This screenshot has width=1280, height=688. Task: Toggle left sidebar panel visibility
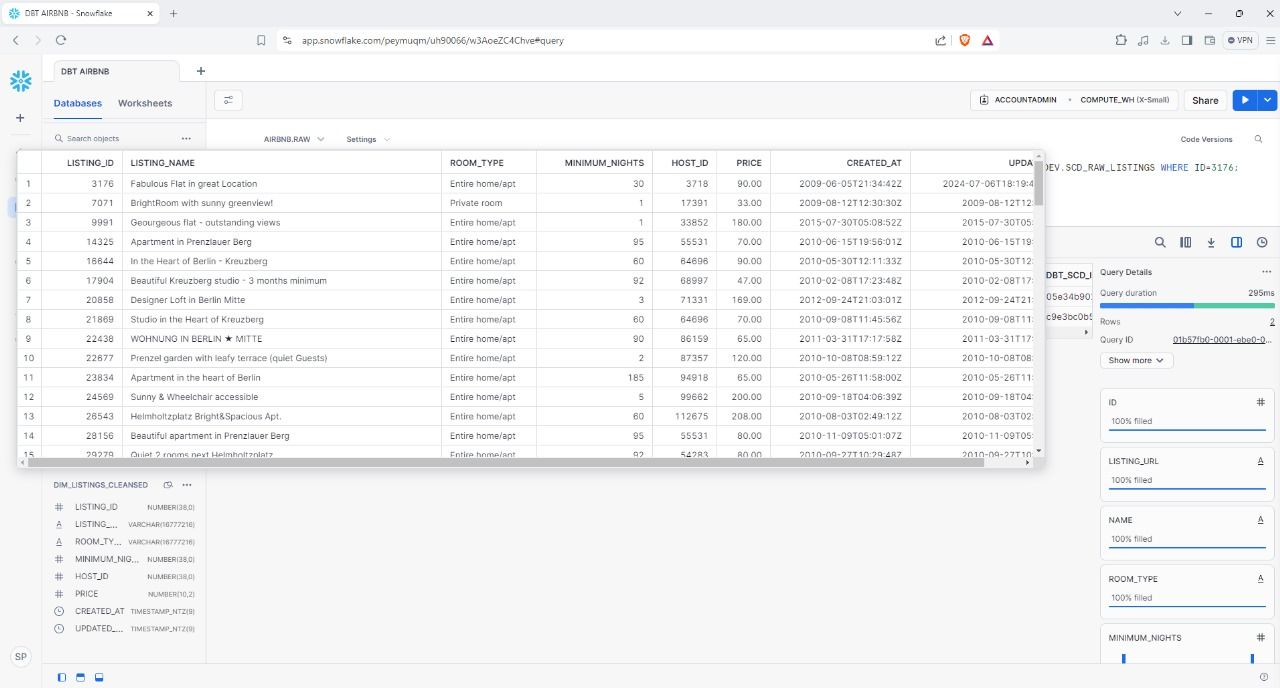(62, 677)
